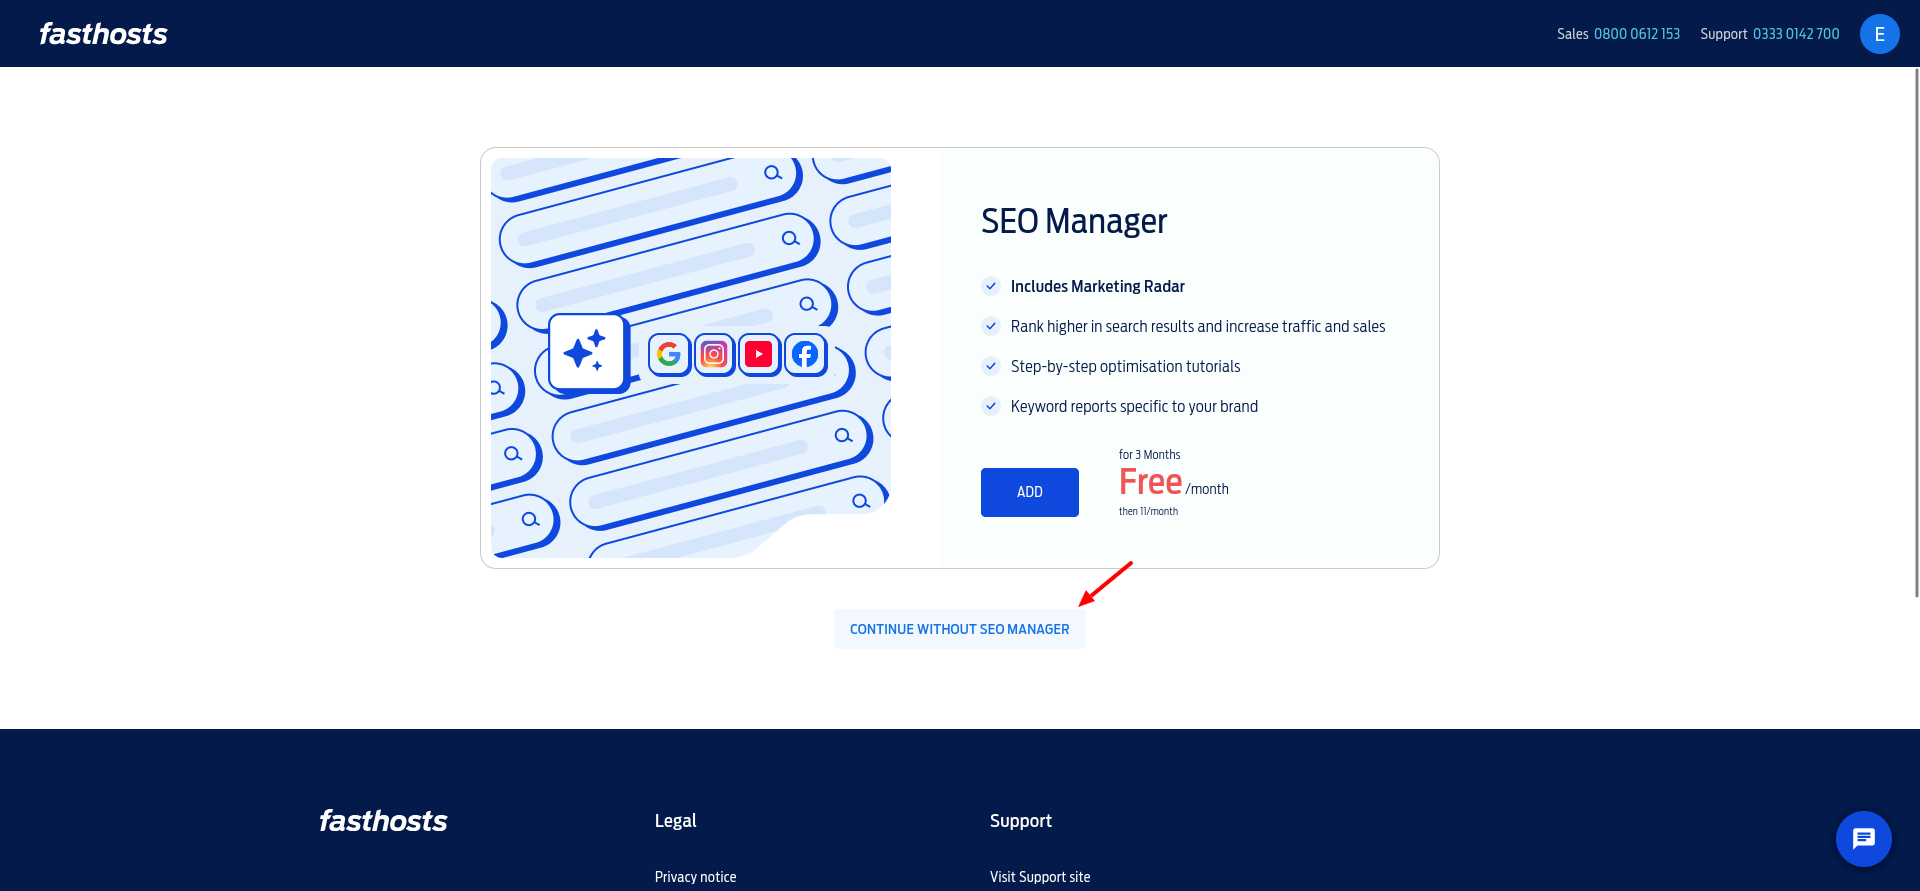Screen dimensions: 1920x891
Task: Open Visit Support site link
Action: pyautogui.click(x=1040, y=877)
